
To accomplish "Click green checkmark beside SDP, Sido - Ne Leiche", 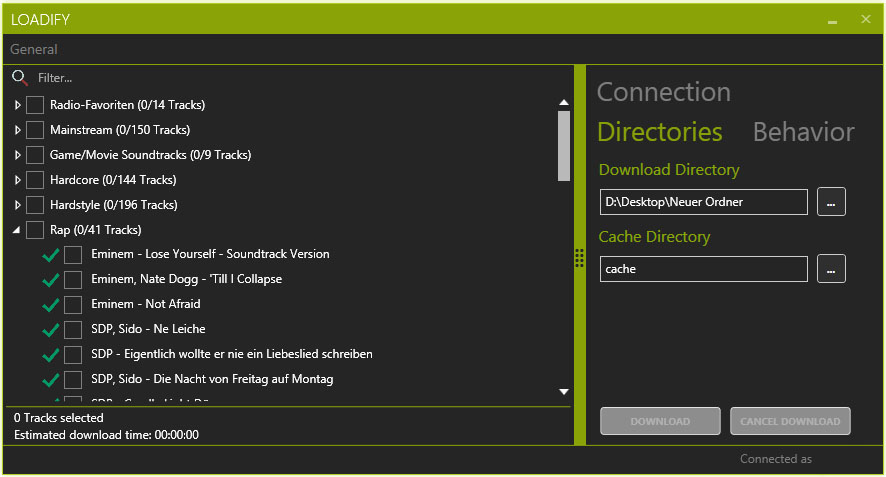I will point(51,329).
